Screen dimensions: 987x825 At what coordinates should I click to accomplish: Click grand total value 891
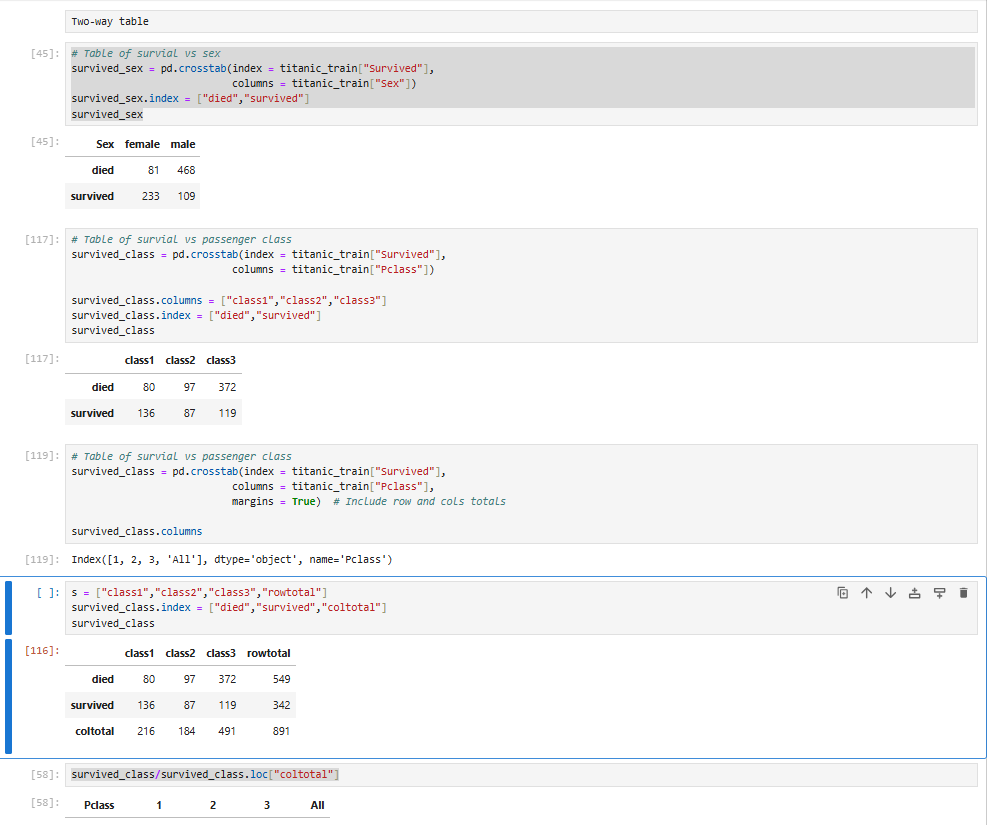(281, 731)
